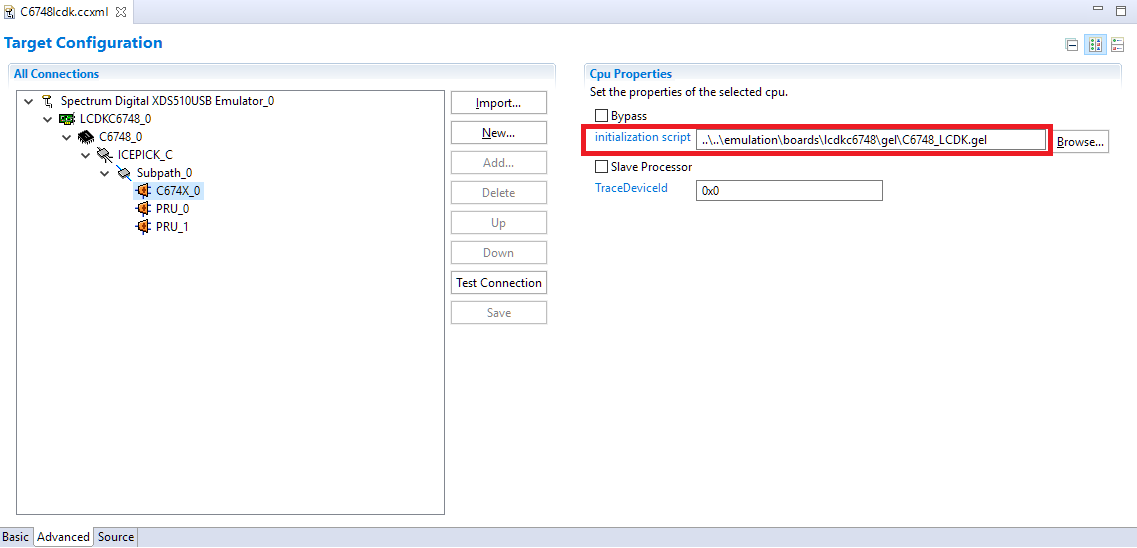Click the Spectrum Digital XDS510USB emulator connection icon
The height and width of the screenshot is (548, 1137).
48,101
